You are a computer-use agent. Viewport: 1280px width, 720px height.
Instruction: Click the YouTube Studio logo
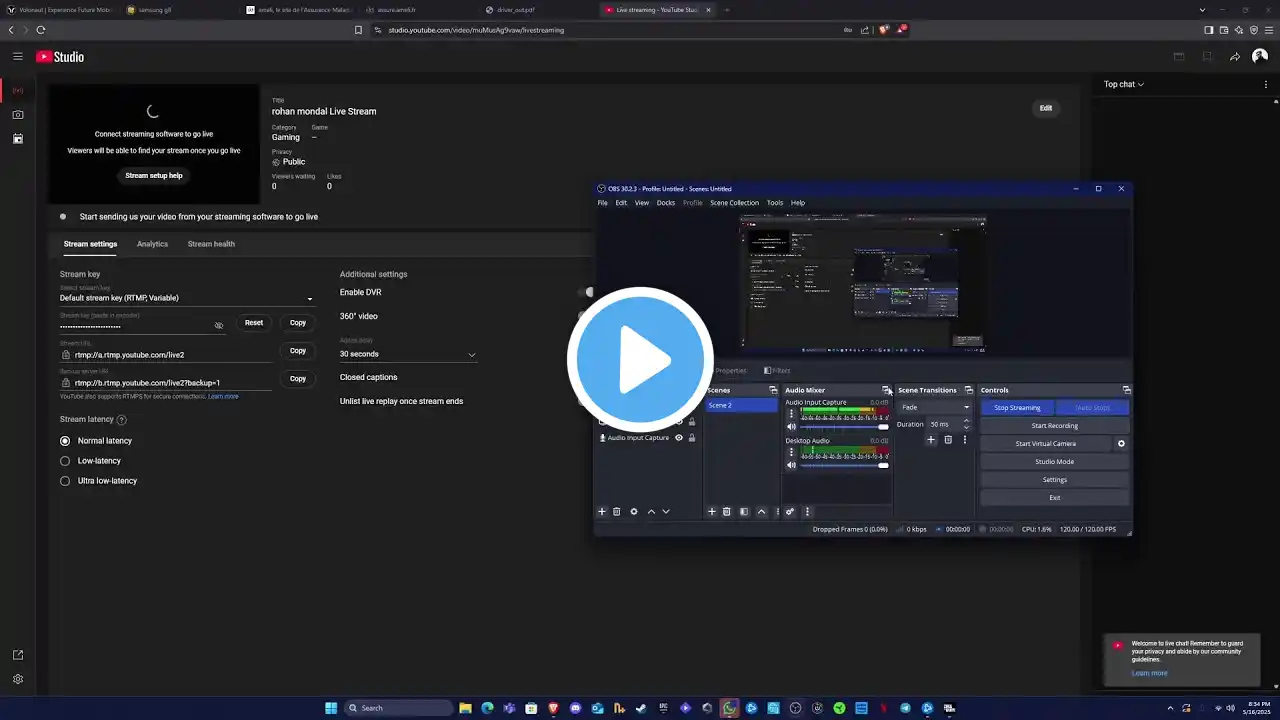[x=60, y=56]
